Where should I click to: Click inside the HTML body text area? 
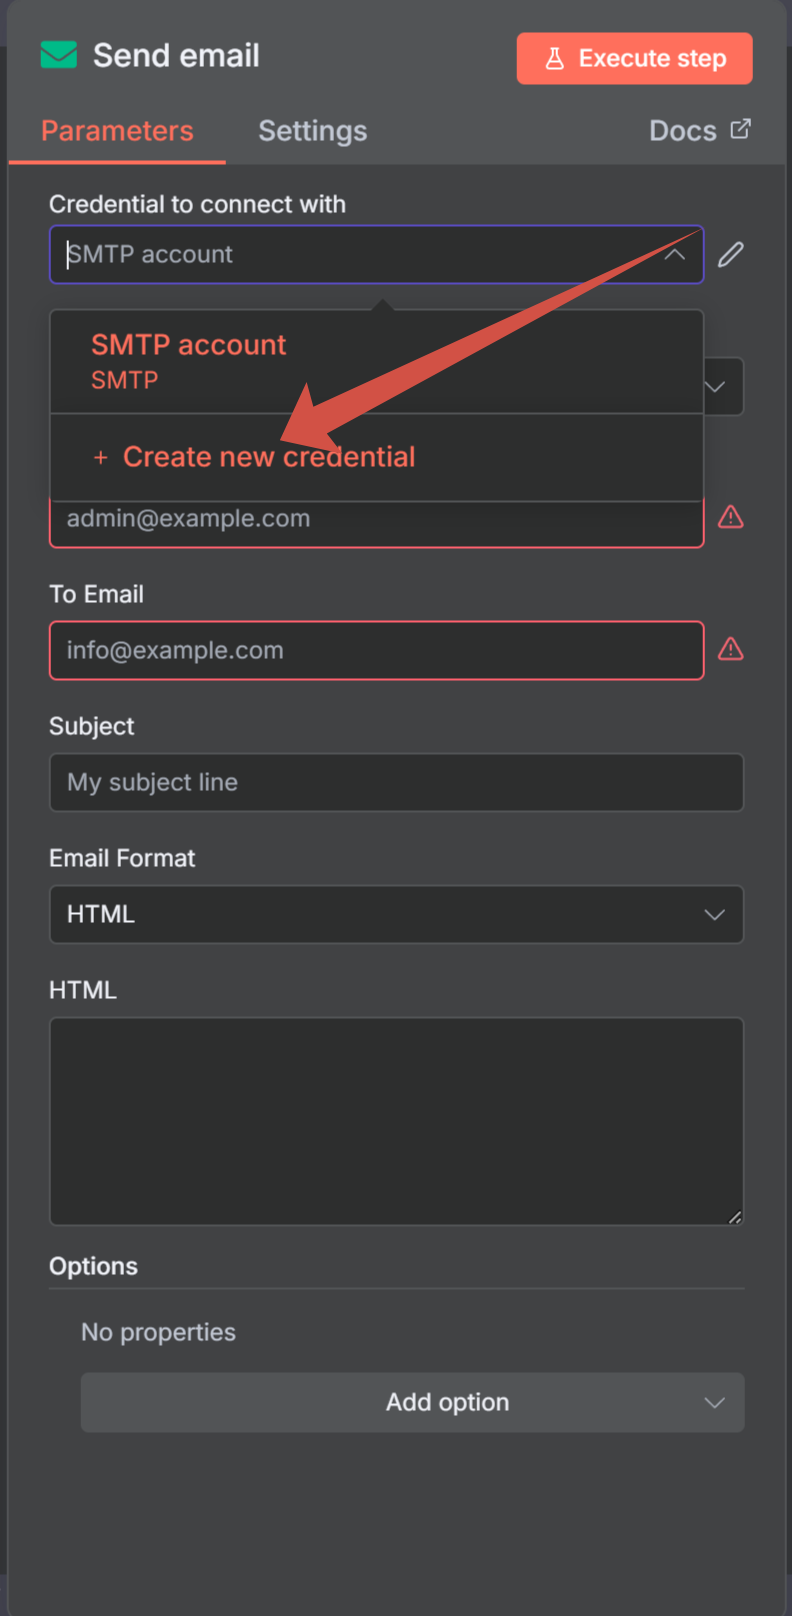tap(396, 1120)
